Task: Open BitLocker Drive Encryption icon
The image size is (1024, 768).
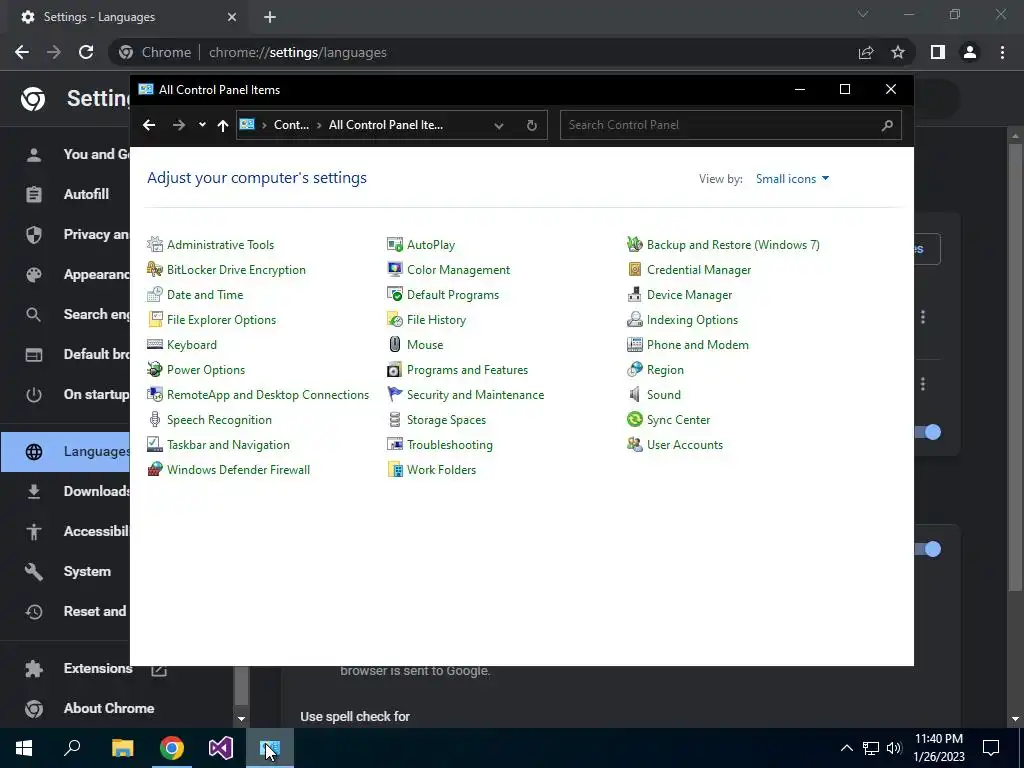Action: tap(155, 269)
